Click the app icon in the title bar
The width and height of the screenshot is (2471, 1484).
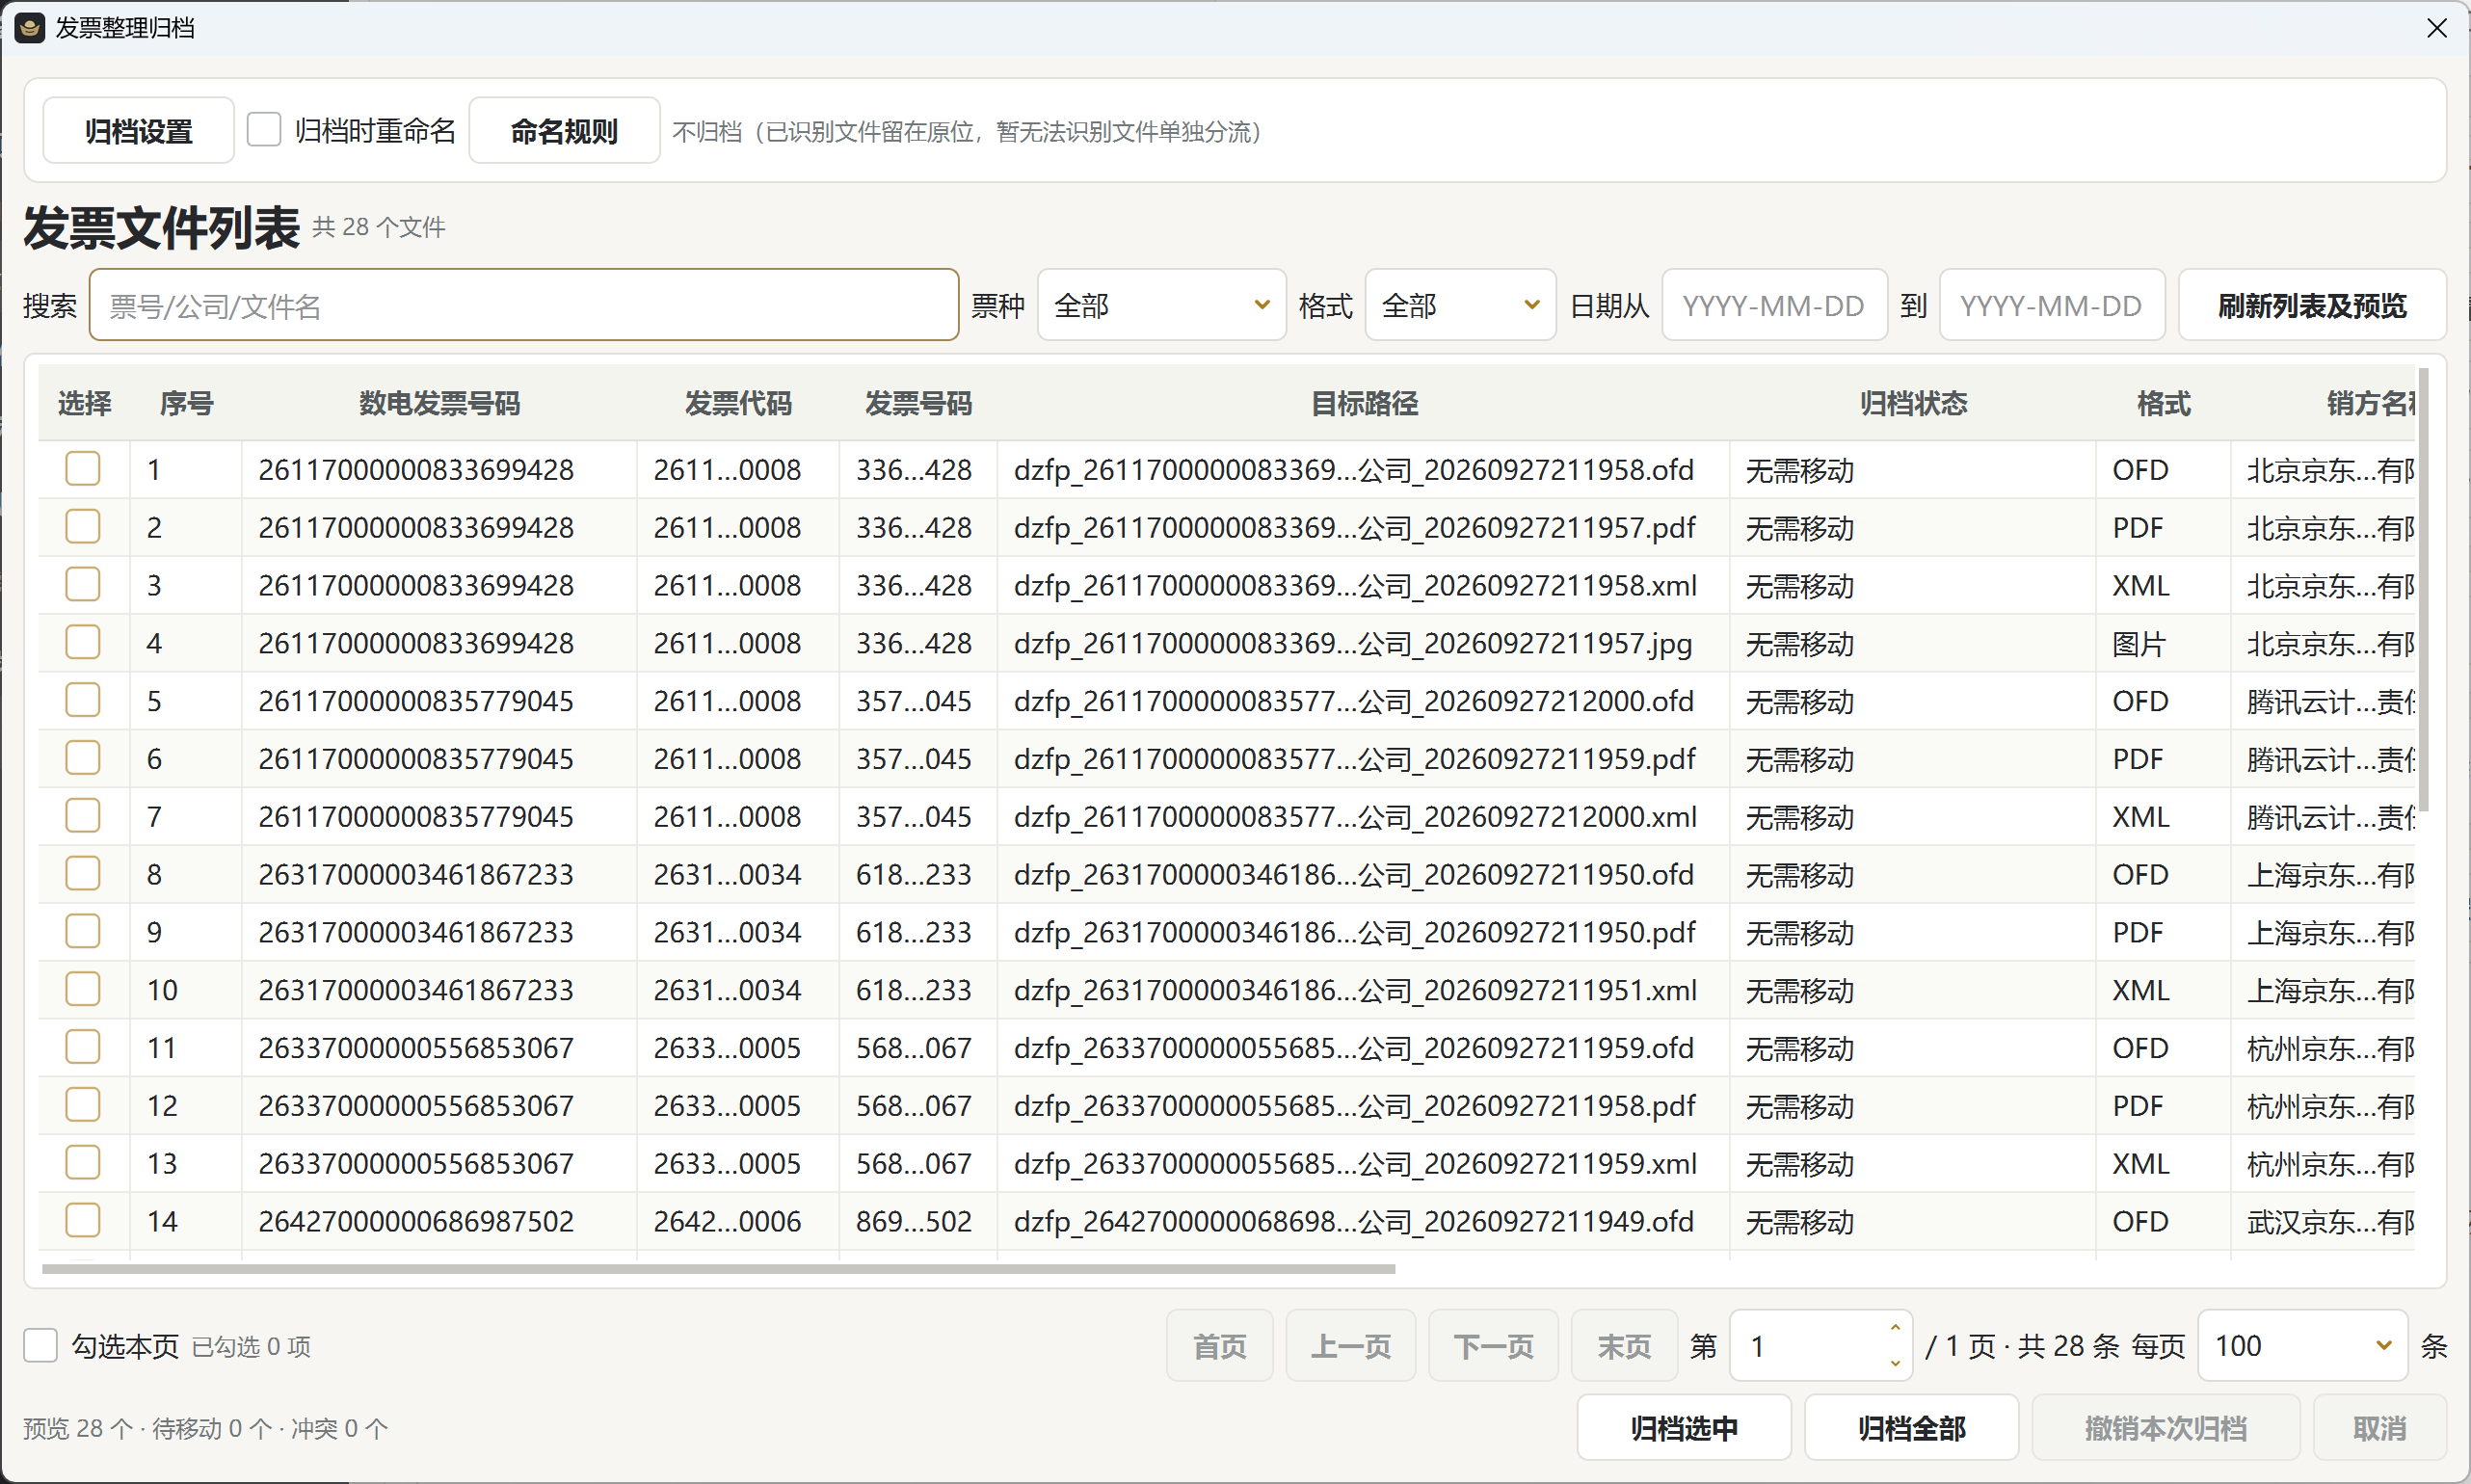point(30,28)
